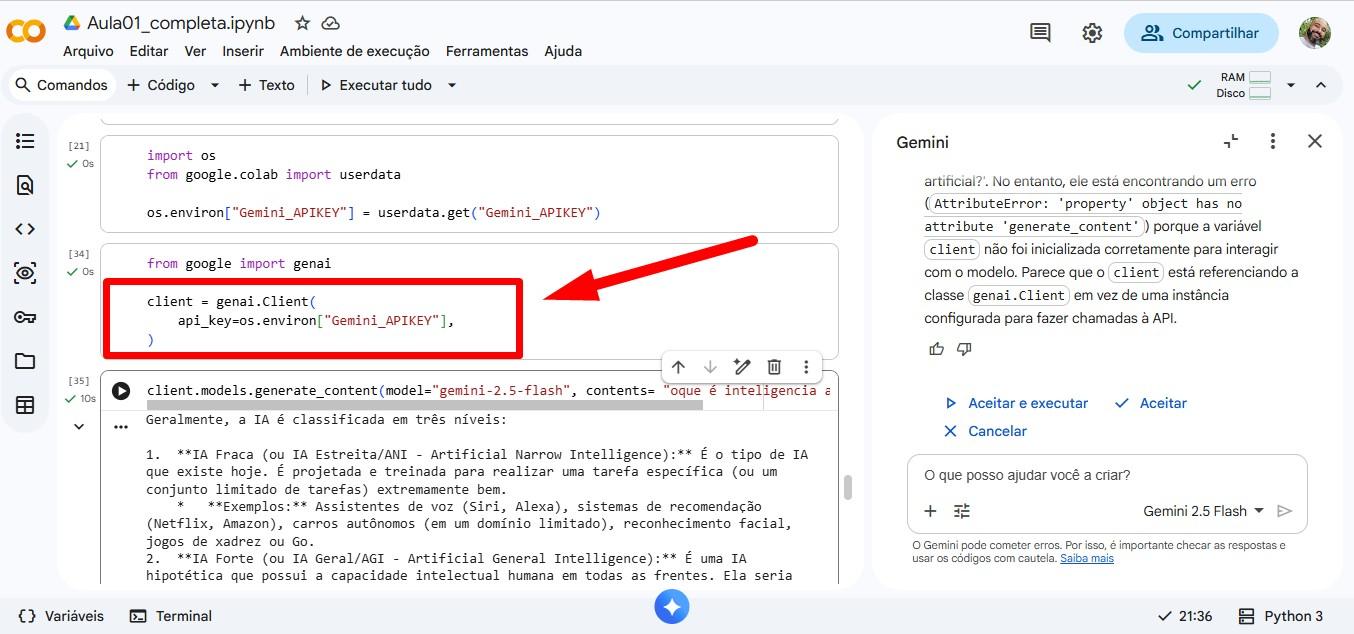Move the selected cell up
Screen dimensions: 1354x634
678,367
